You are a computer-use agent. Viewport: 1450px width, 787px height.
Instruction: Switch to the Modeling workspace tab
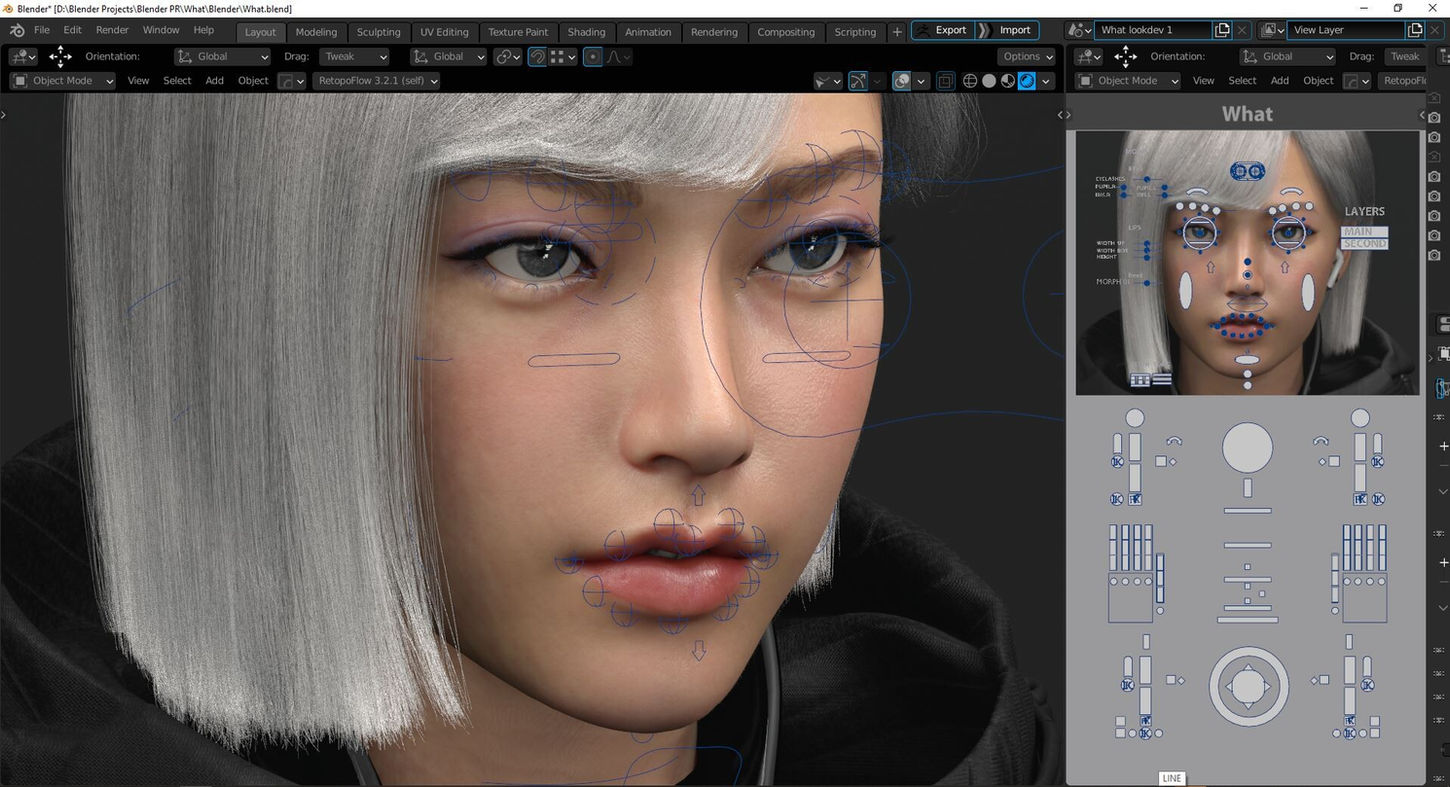point(316,32)
